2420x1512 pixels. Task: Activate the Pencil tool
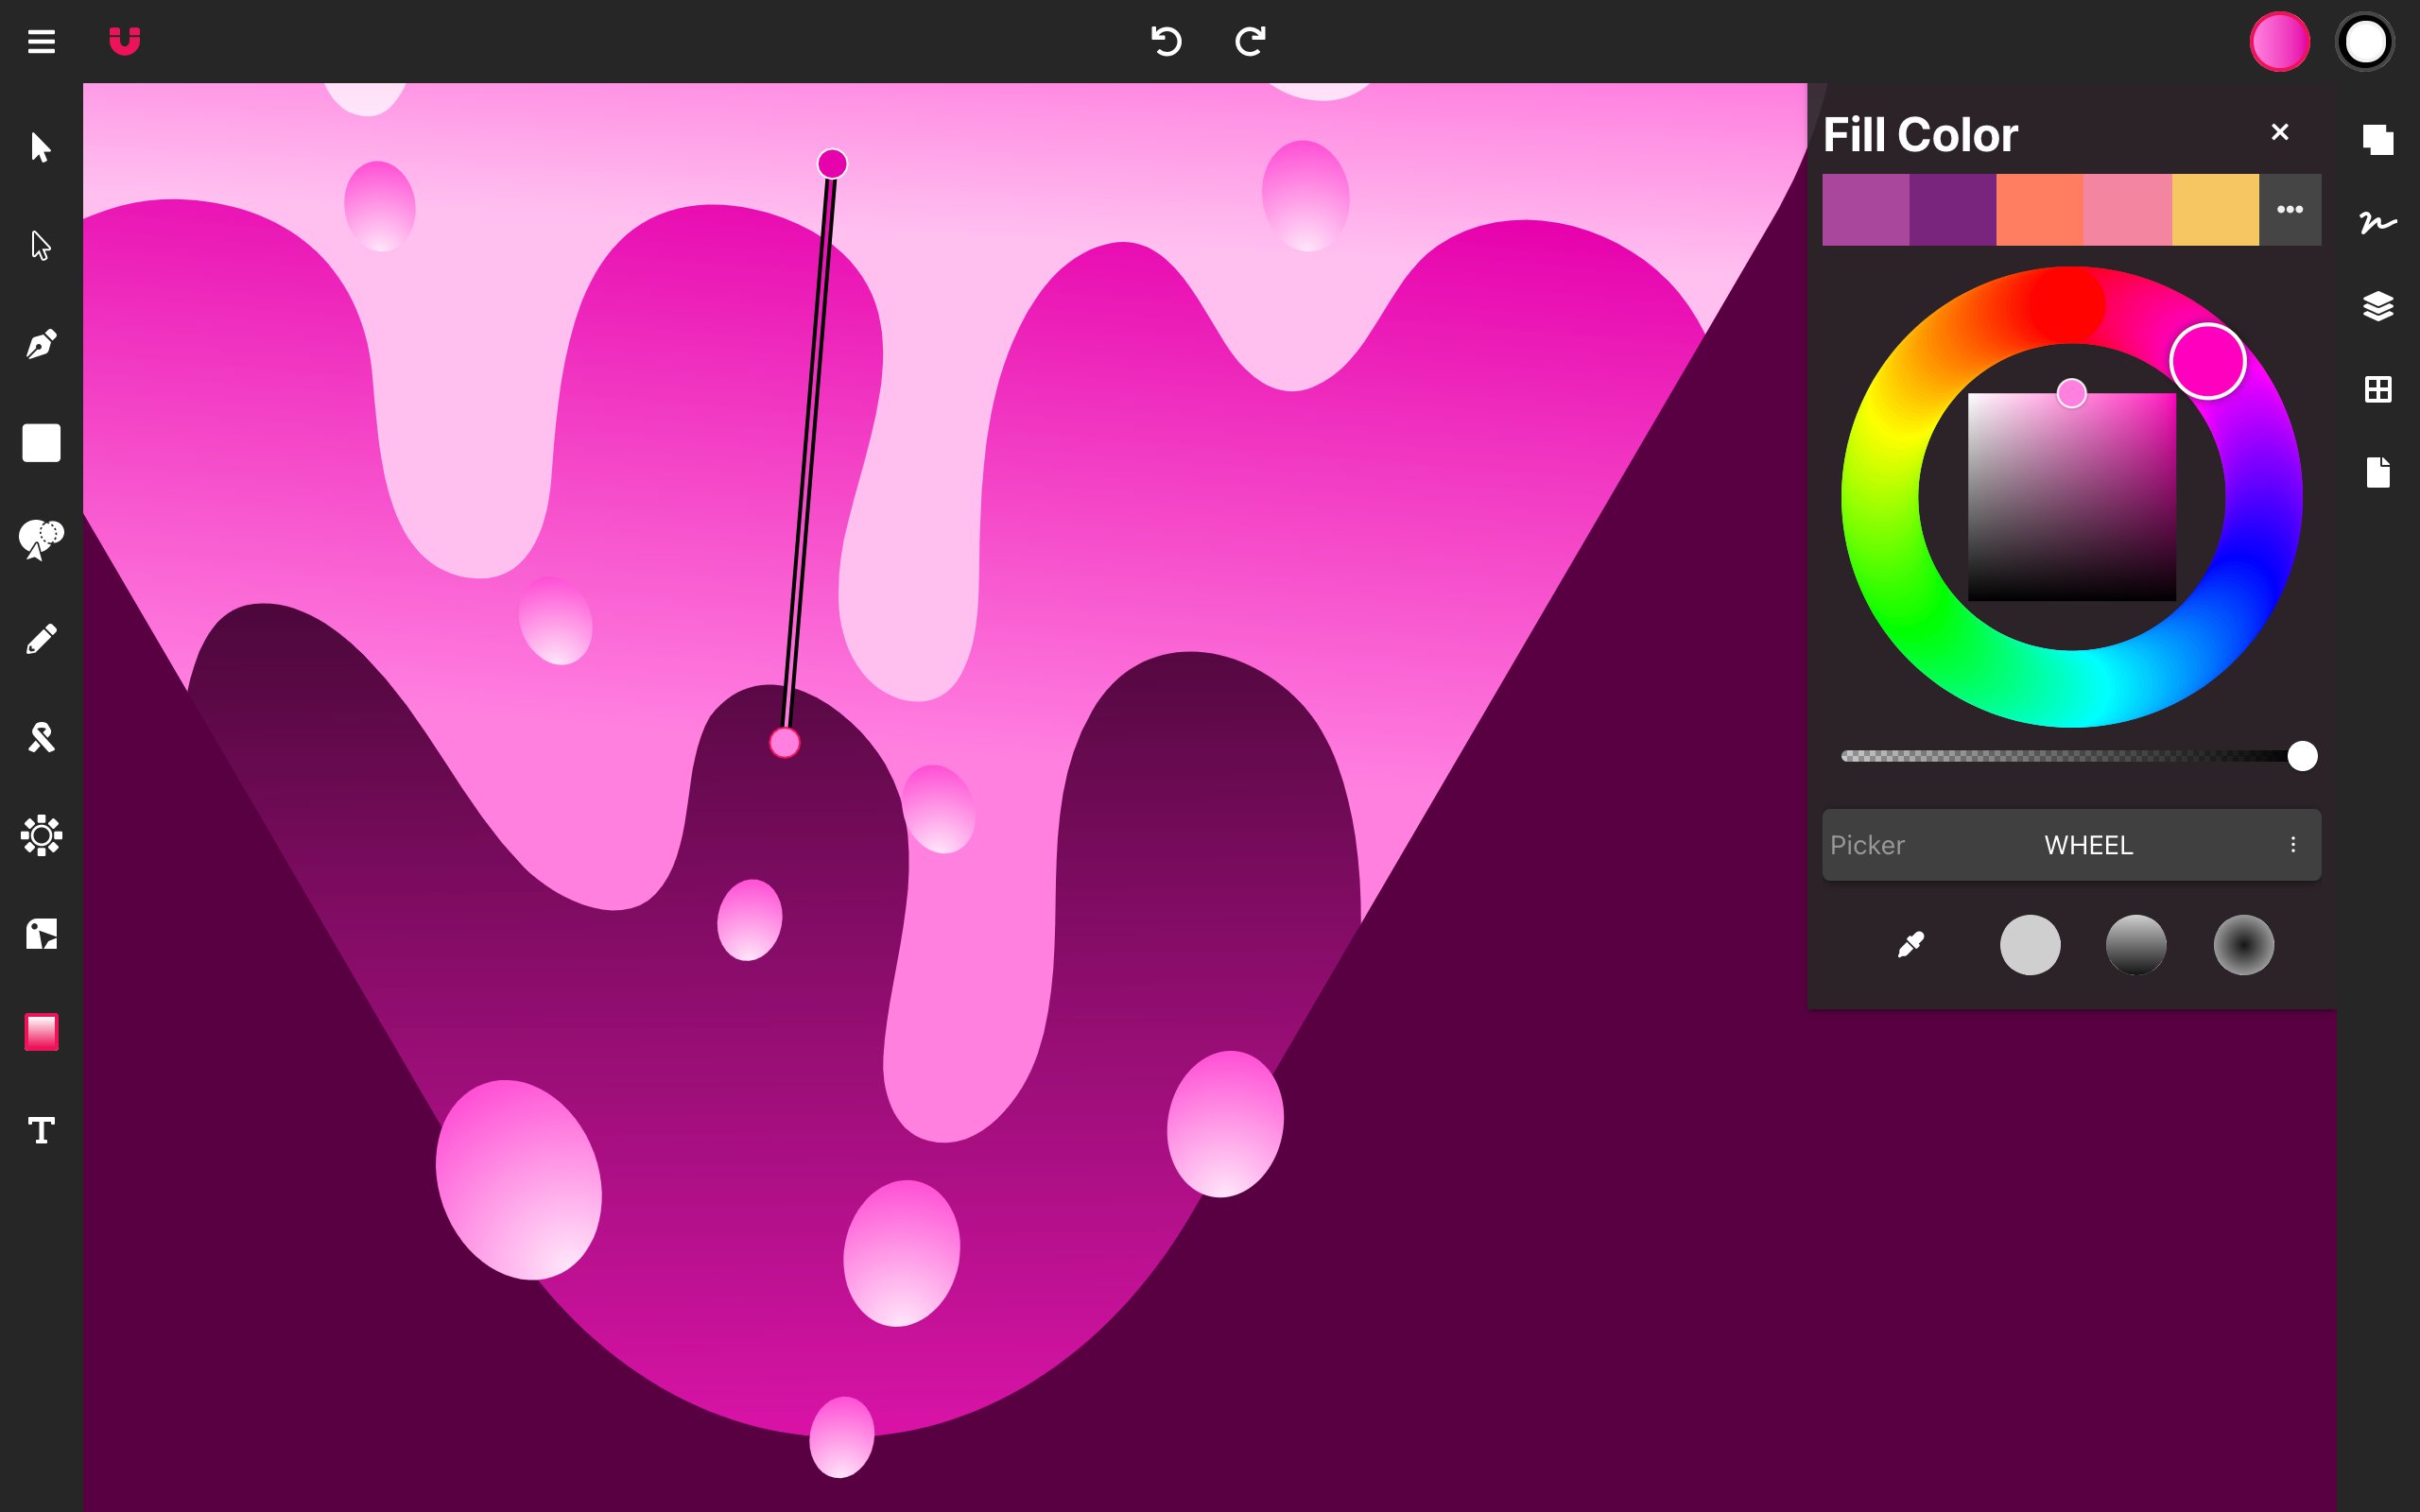(41, 637)
